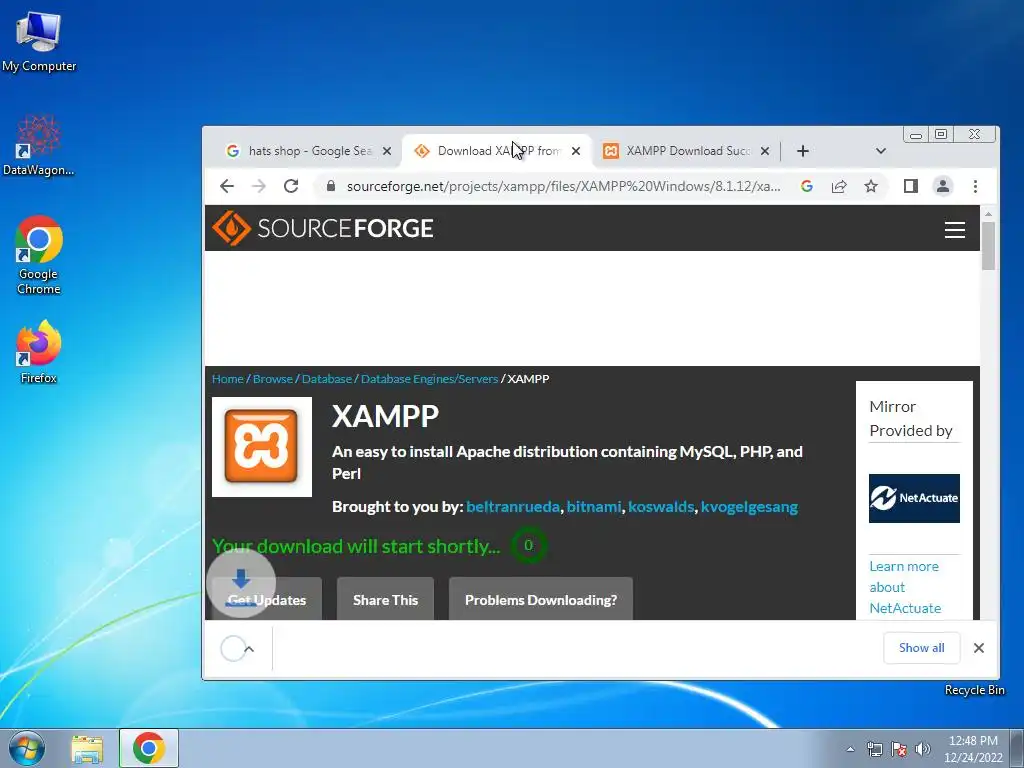1024x768 pixels.
Task: Expand download item options chevron
Action: 249,648
